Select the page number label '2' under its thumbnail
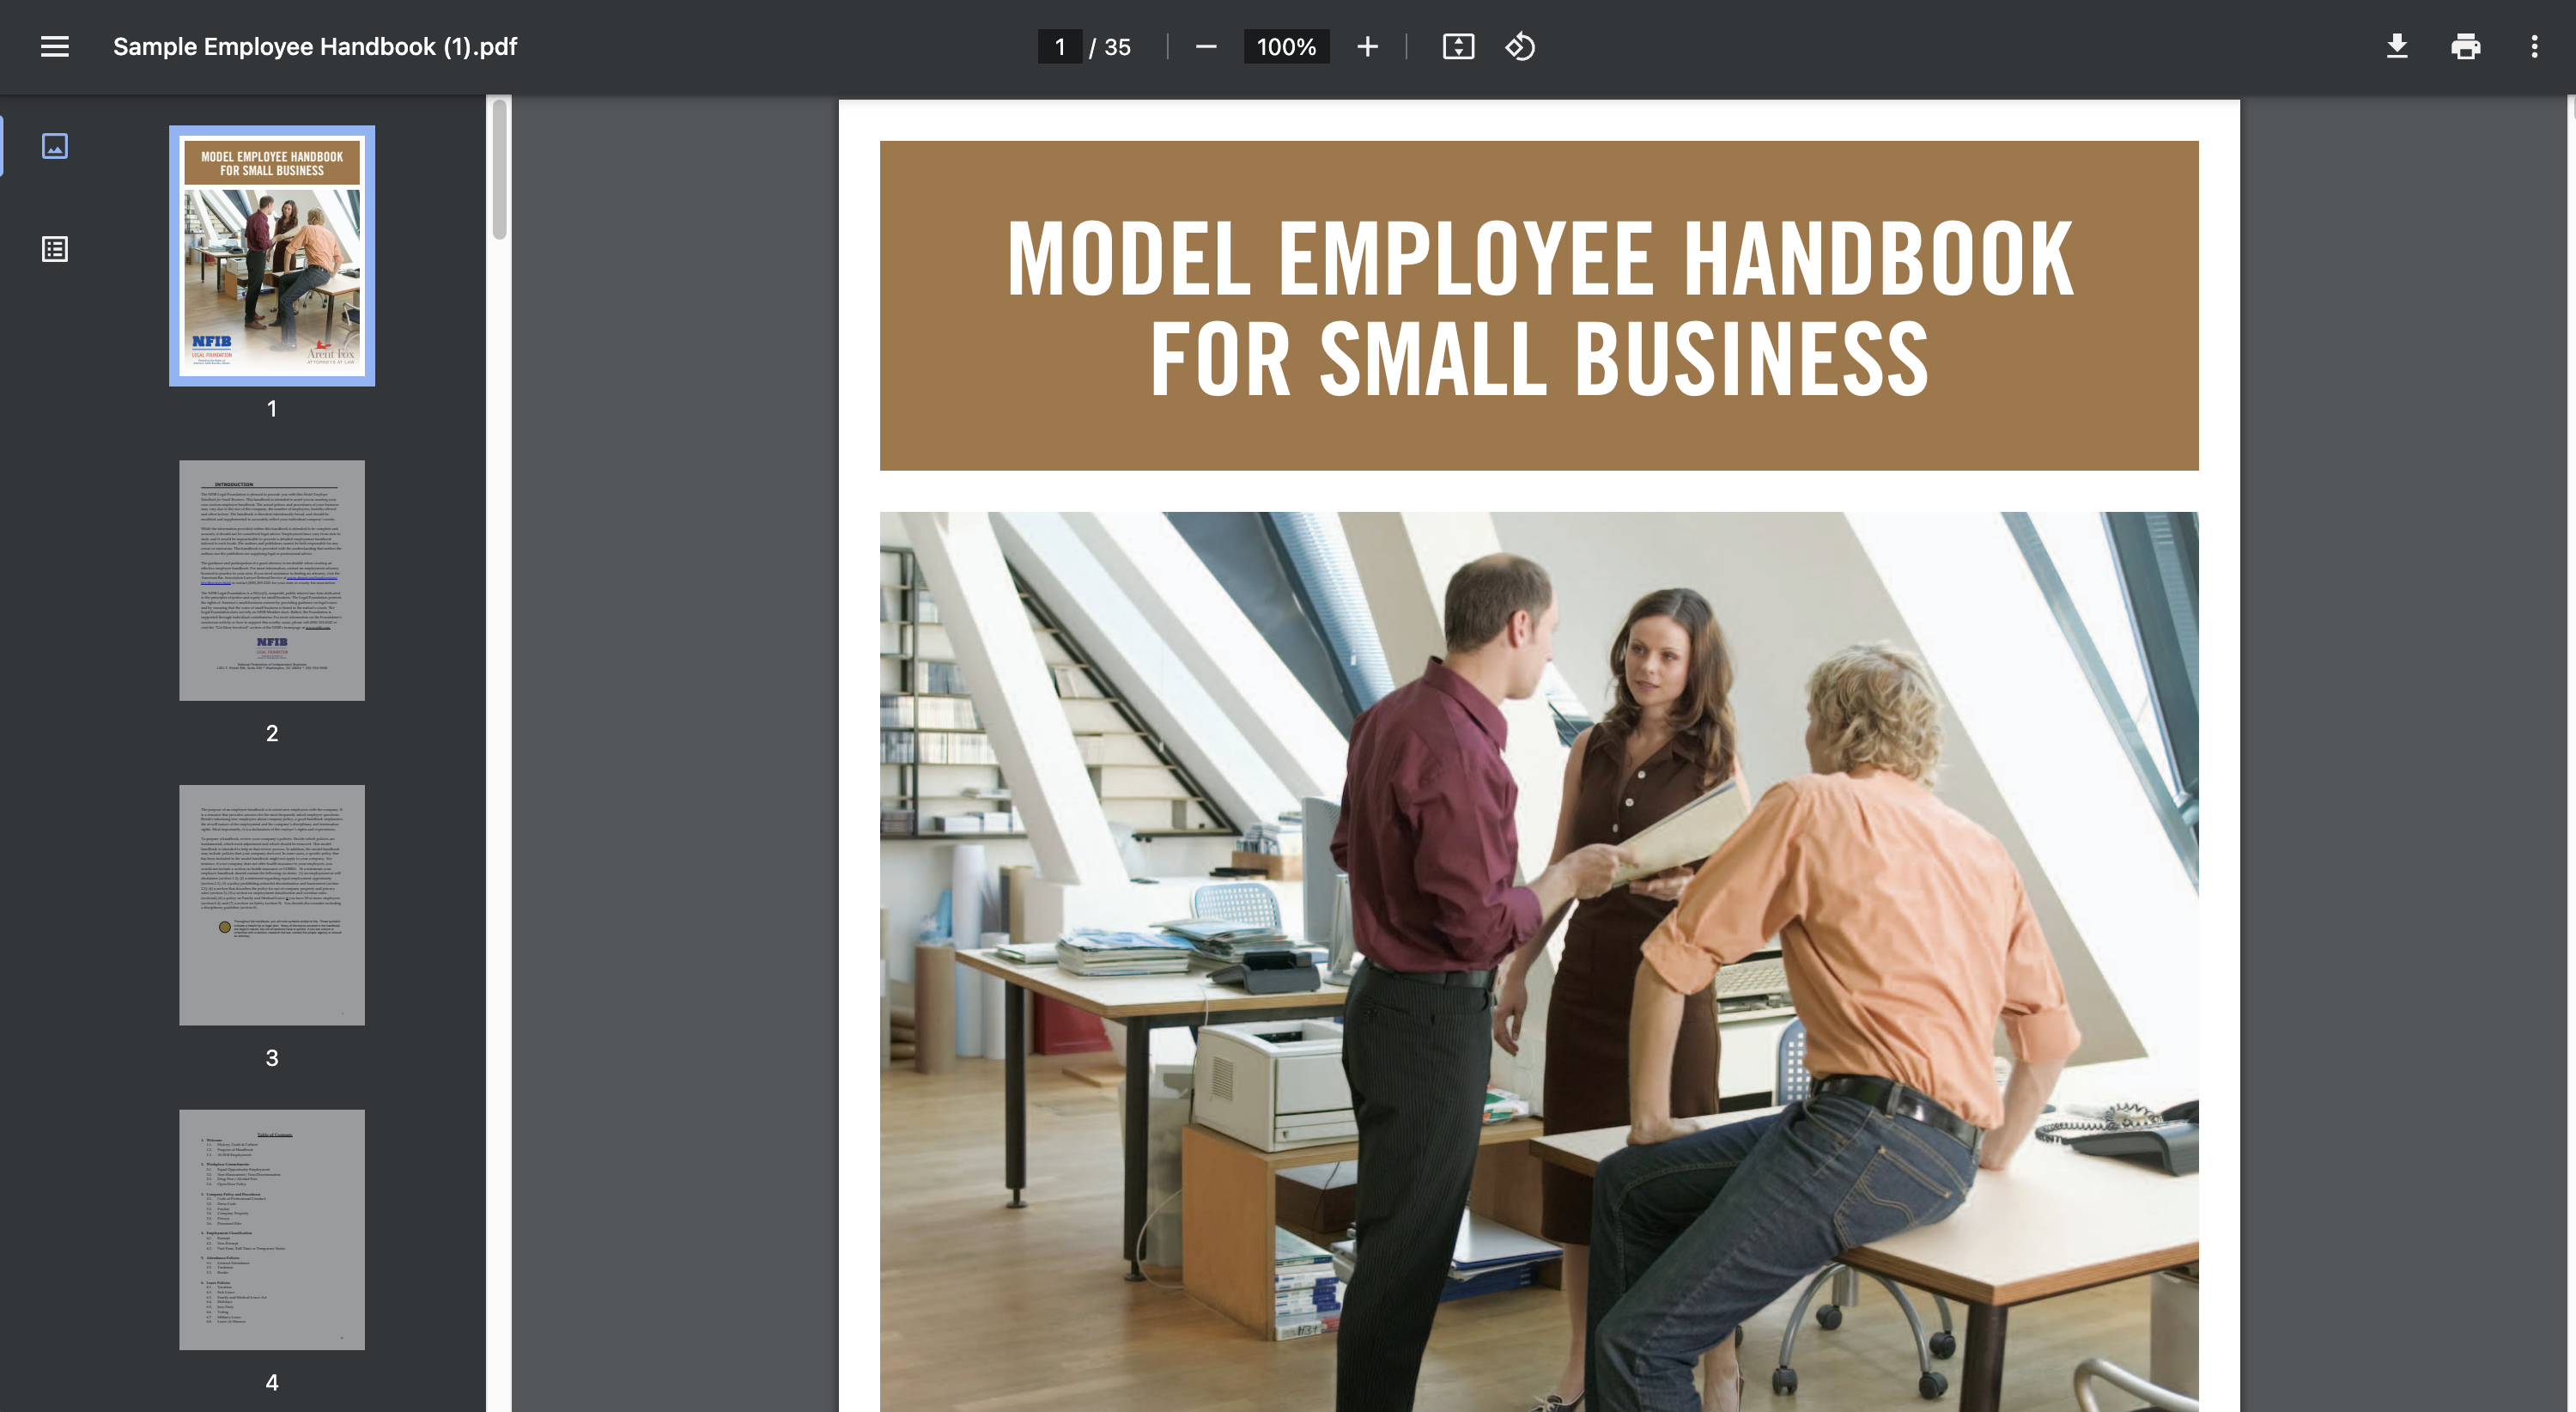The height and width of the screenshot is (1412, 2576). tap(272, 733)
